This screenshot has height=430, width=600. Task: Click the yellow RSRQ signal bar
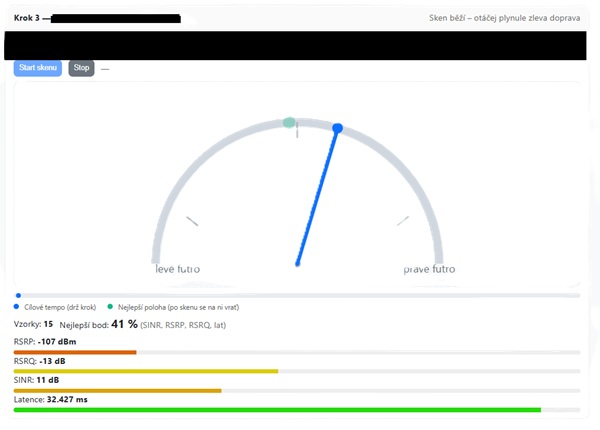click(145, 371)
